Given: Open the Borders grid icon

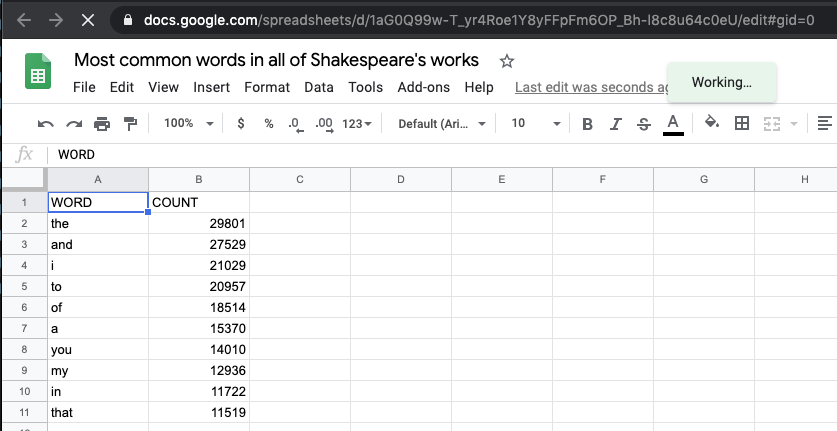Looking at the screenshot, I should 741,123.
